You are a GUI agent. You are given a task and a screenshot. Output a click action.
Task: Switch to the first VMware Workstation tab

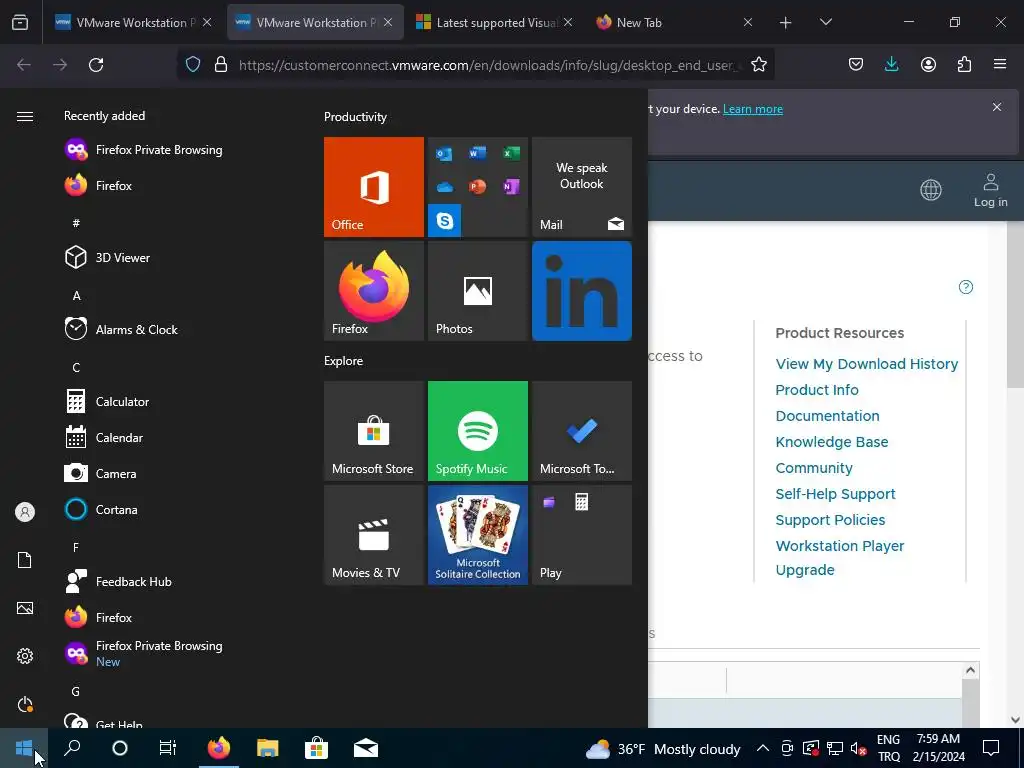(134, 22)
